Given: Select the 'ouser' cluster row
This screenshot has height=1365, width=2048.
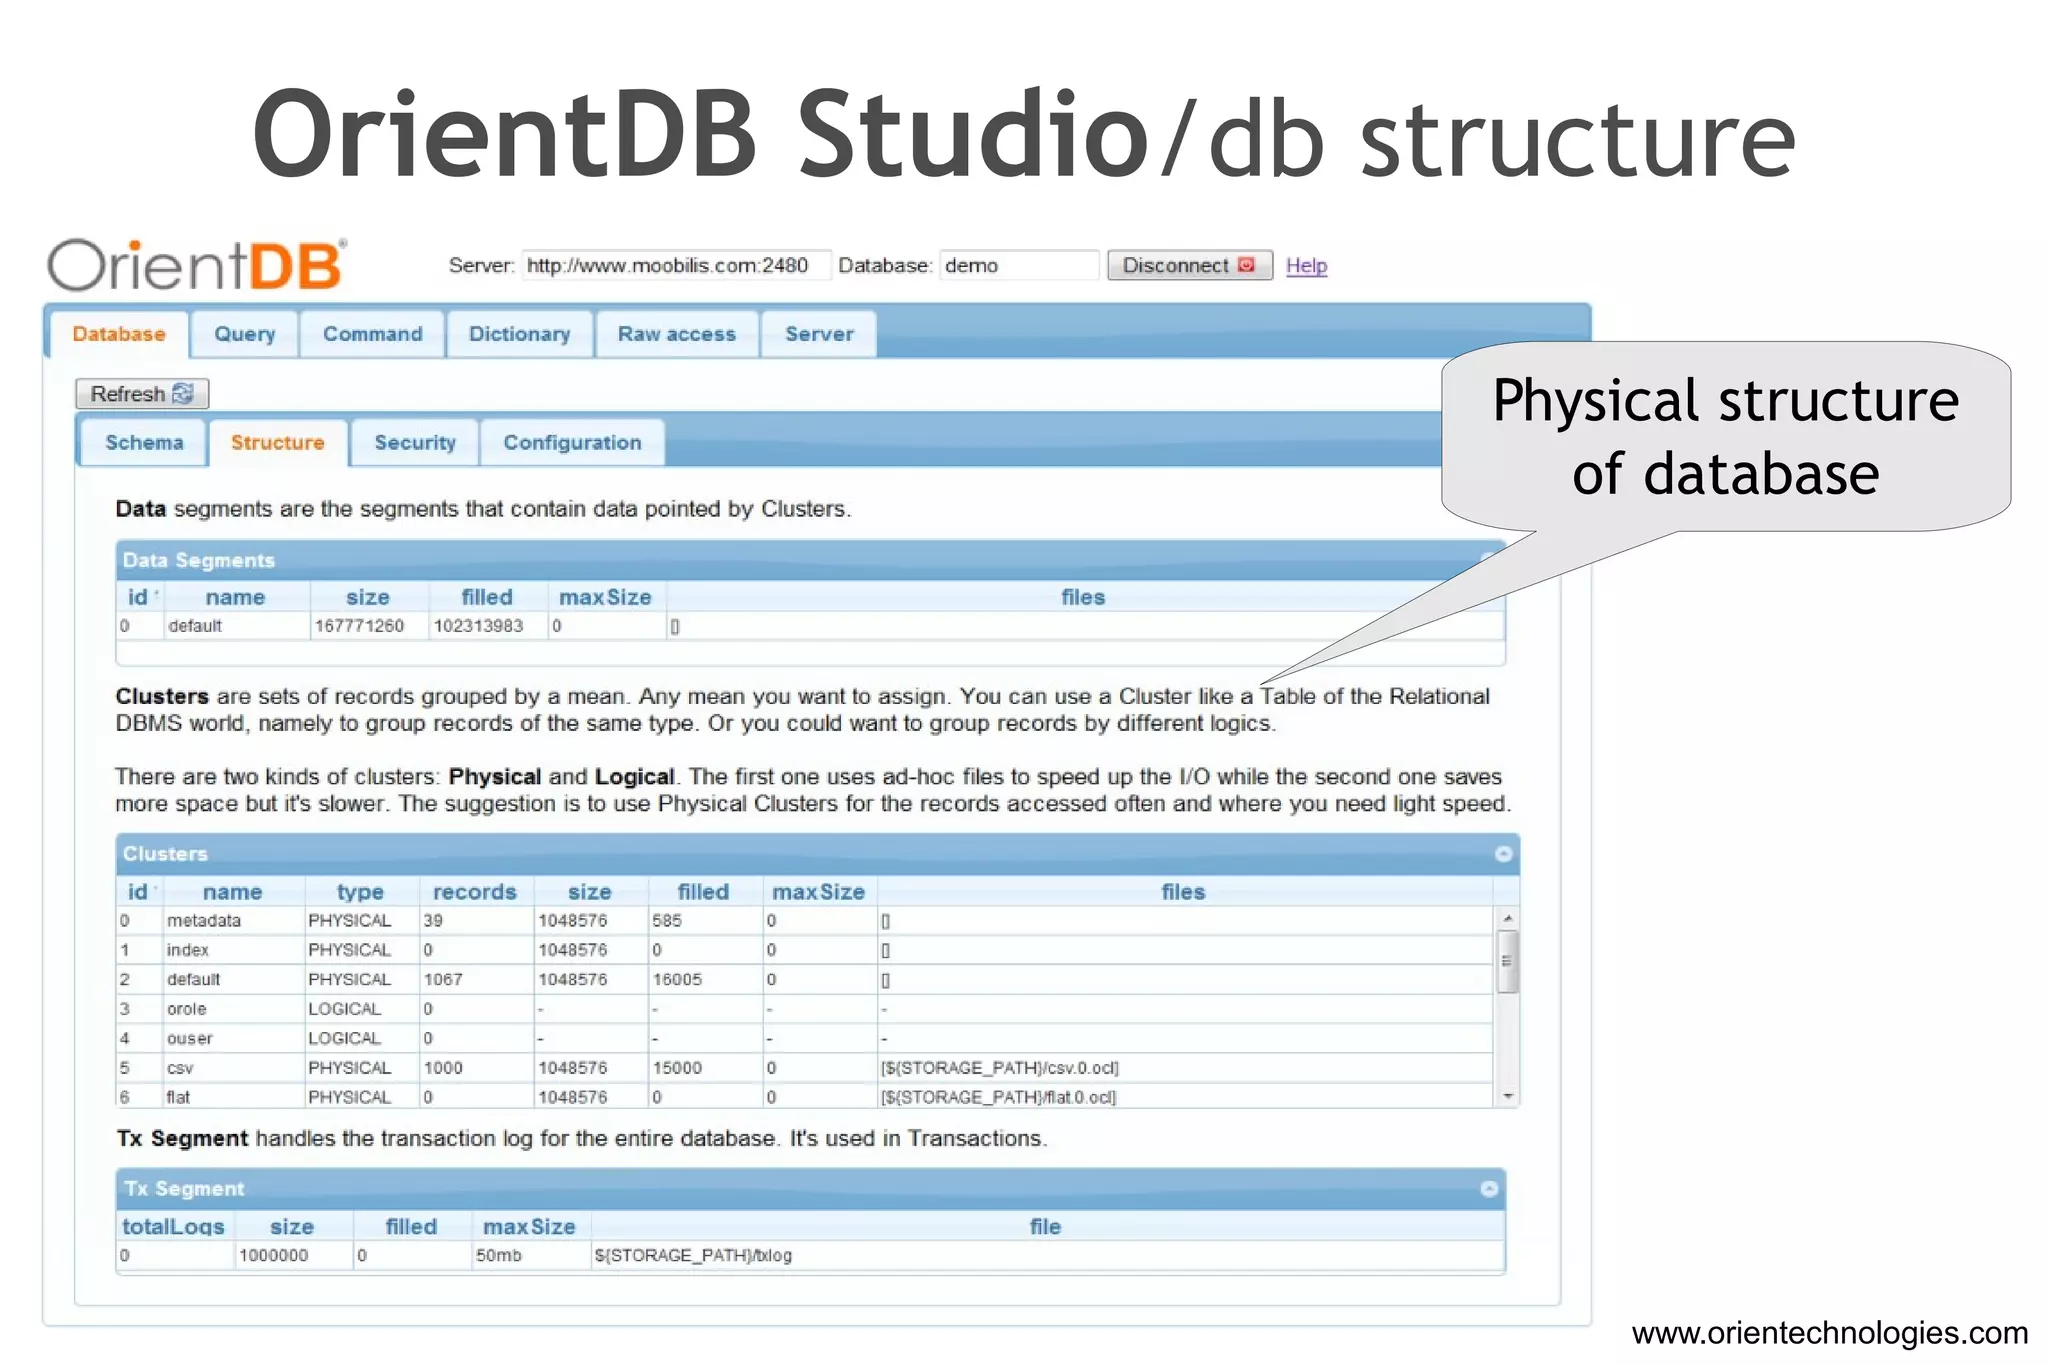Looking at the screenshot, I should (x=805, y=1038).
